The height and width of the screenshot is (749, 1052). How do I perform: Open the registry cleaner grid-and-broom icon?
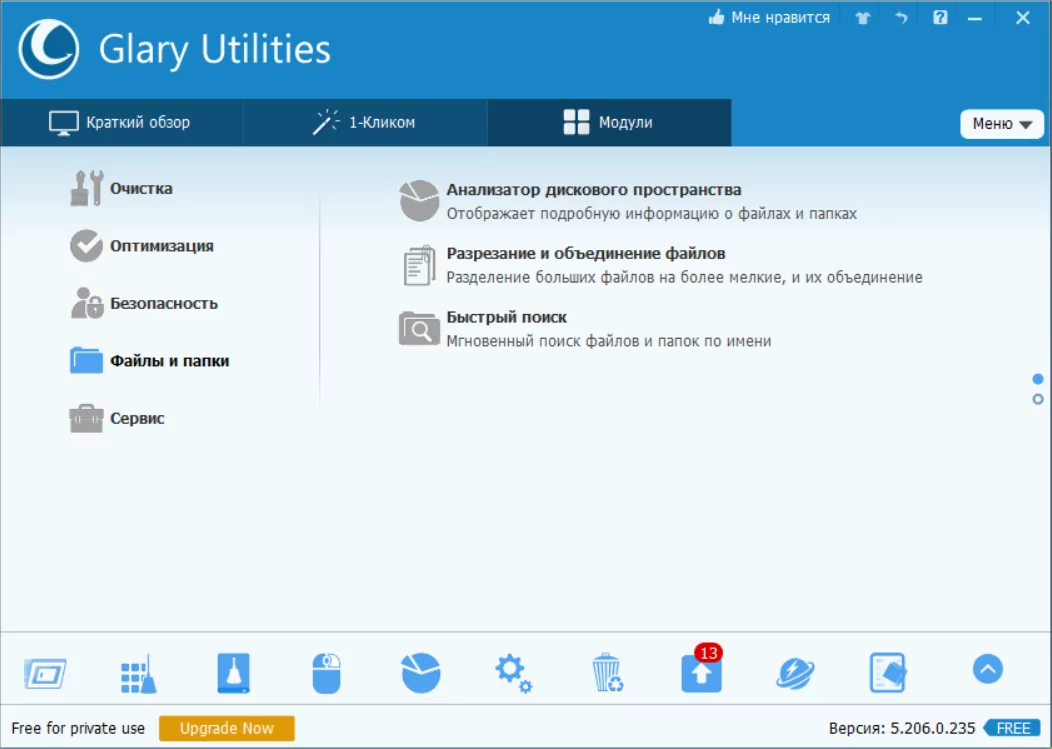(x=139, y=673)
